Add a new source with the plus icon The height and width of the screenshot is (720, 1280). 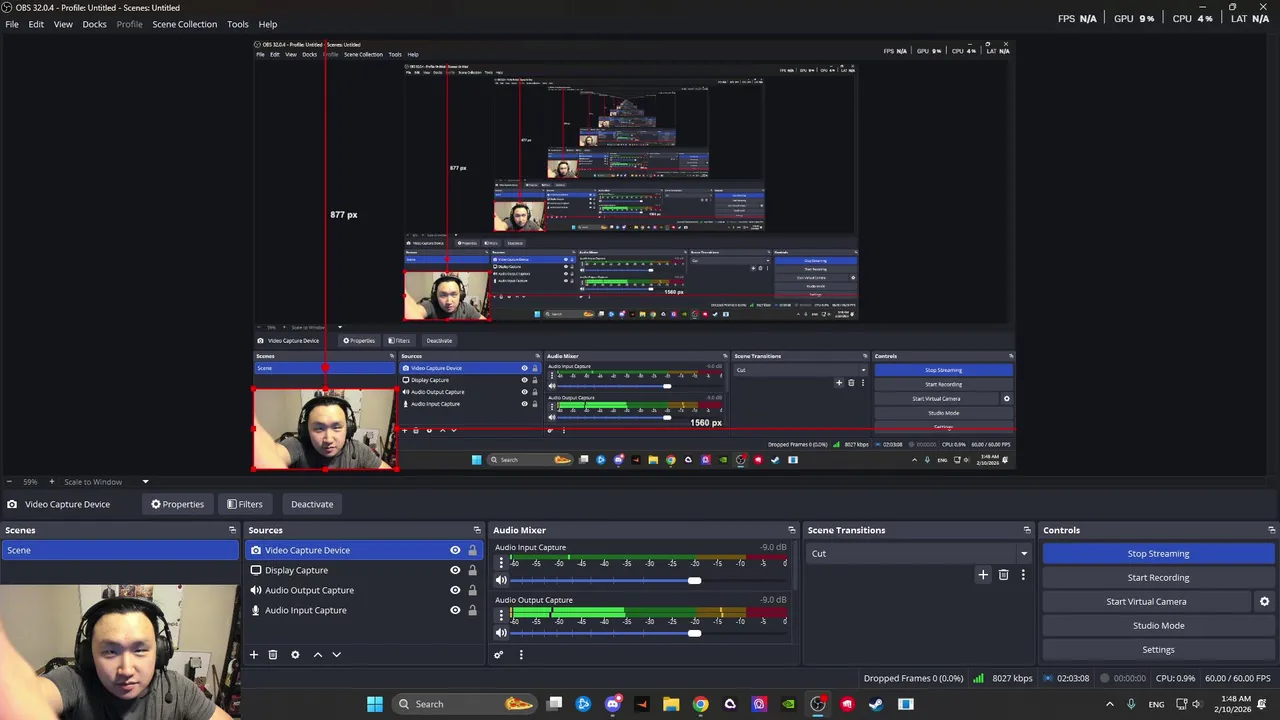click(254, 655)
